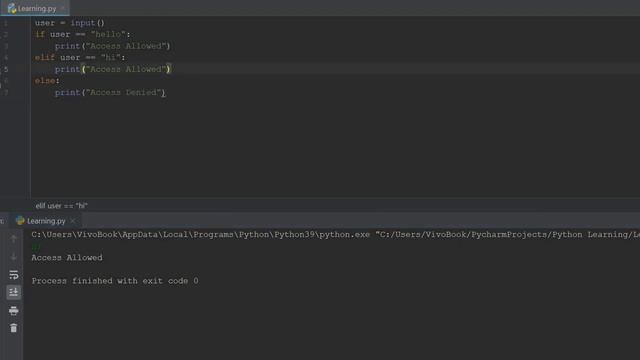
Task: Click line number 5 in the gutter
Action: (x=6, y=69)
